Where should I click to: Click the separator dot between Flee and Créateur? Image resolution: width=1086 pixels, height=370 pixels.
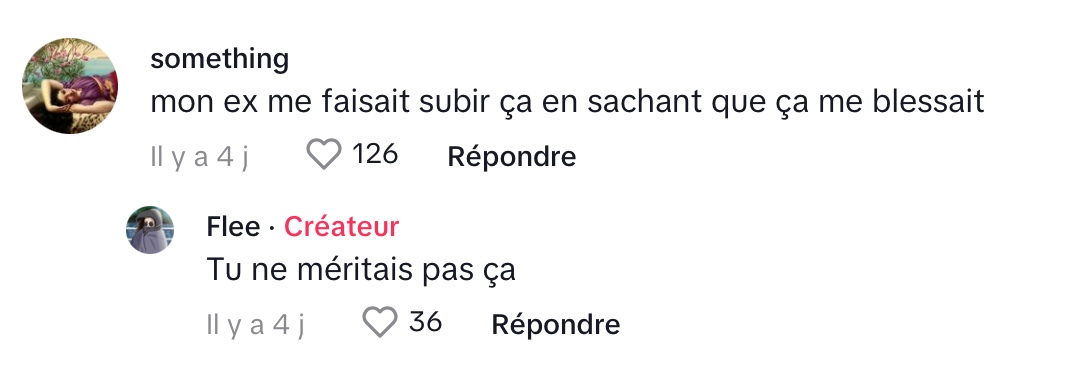click(x=272, y=228)
